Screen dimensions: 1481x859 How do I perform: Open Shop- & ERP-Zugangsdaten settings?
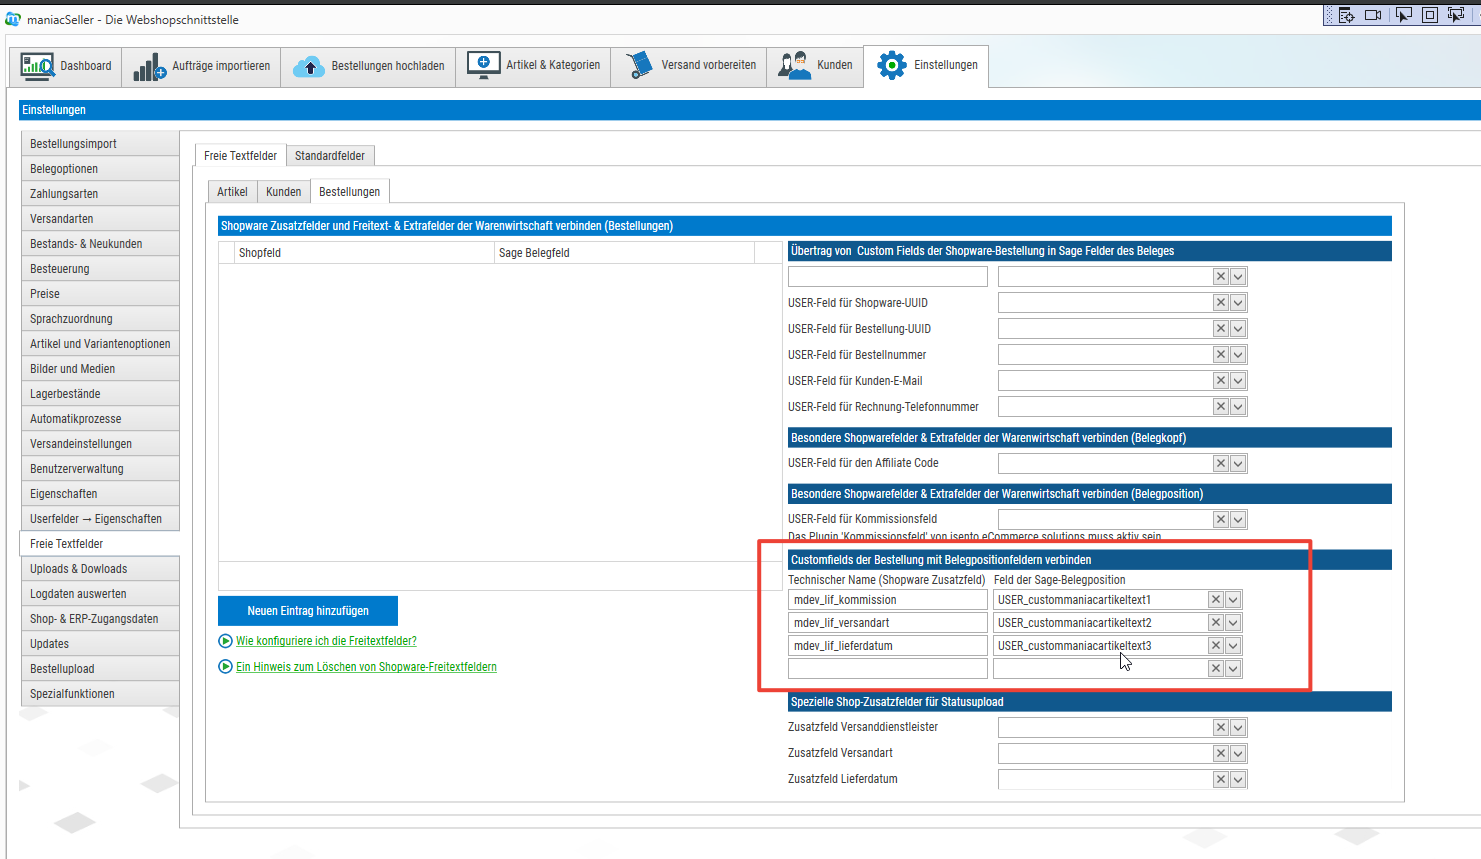click(100, 619)
